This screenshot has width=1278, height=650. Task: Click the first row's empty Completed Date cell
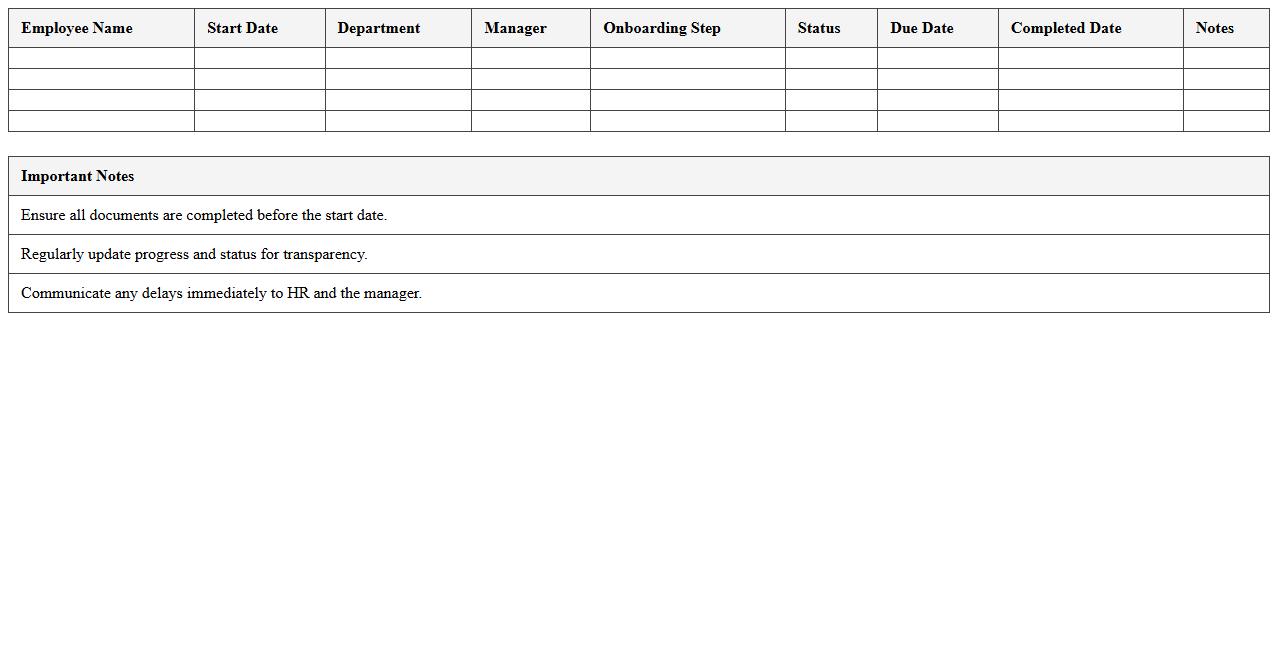coord(1090,58)
